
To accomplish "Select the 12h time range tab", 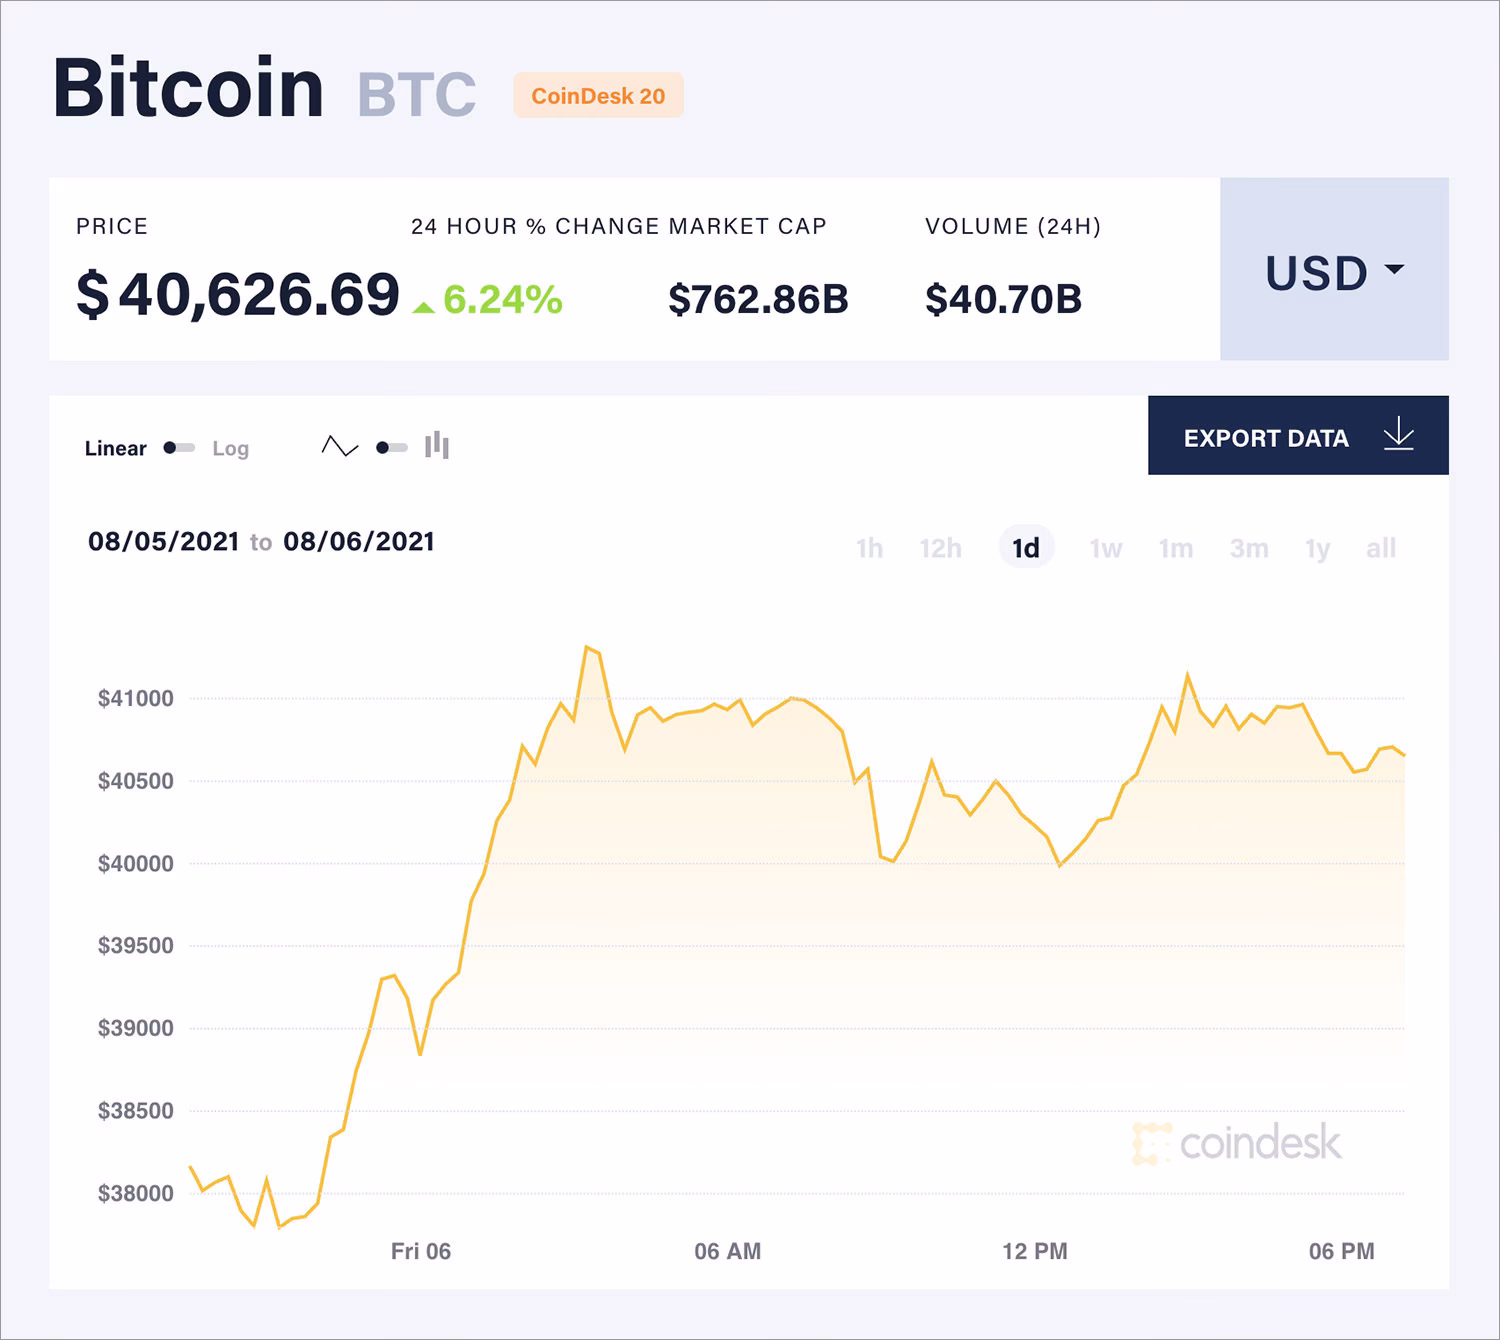I will (x=939, y=548).
